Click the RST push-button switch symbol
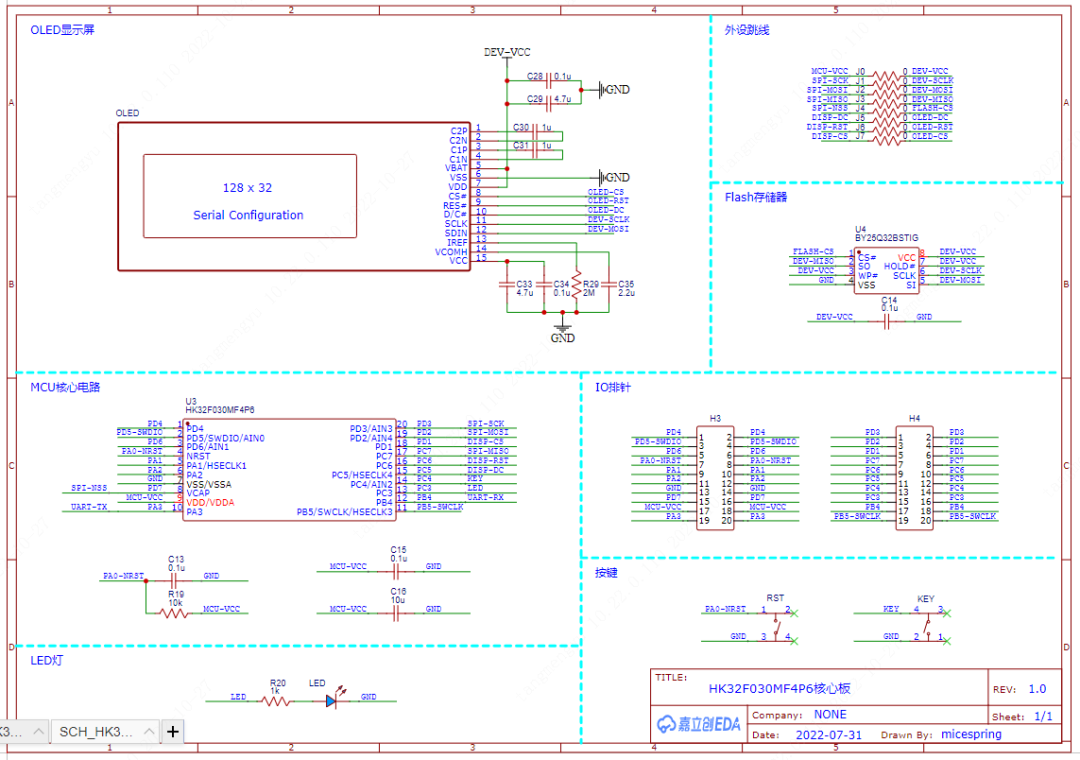Screen dimensions: 1080x760 (777, 622)
